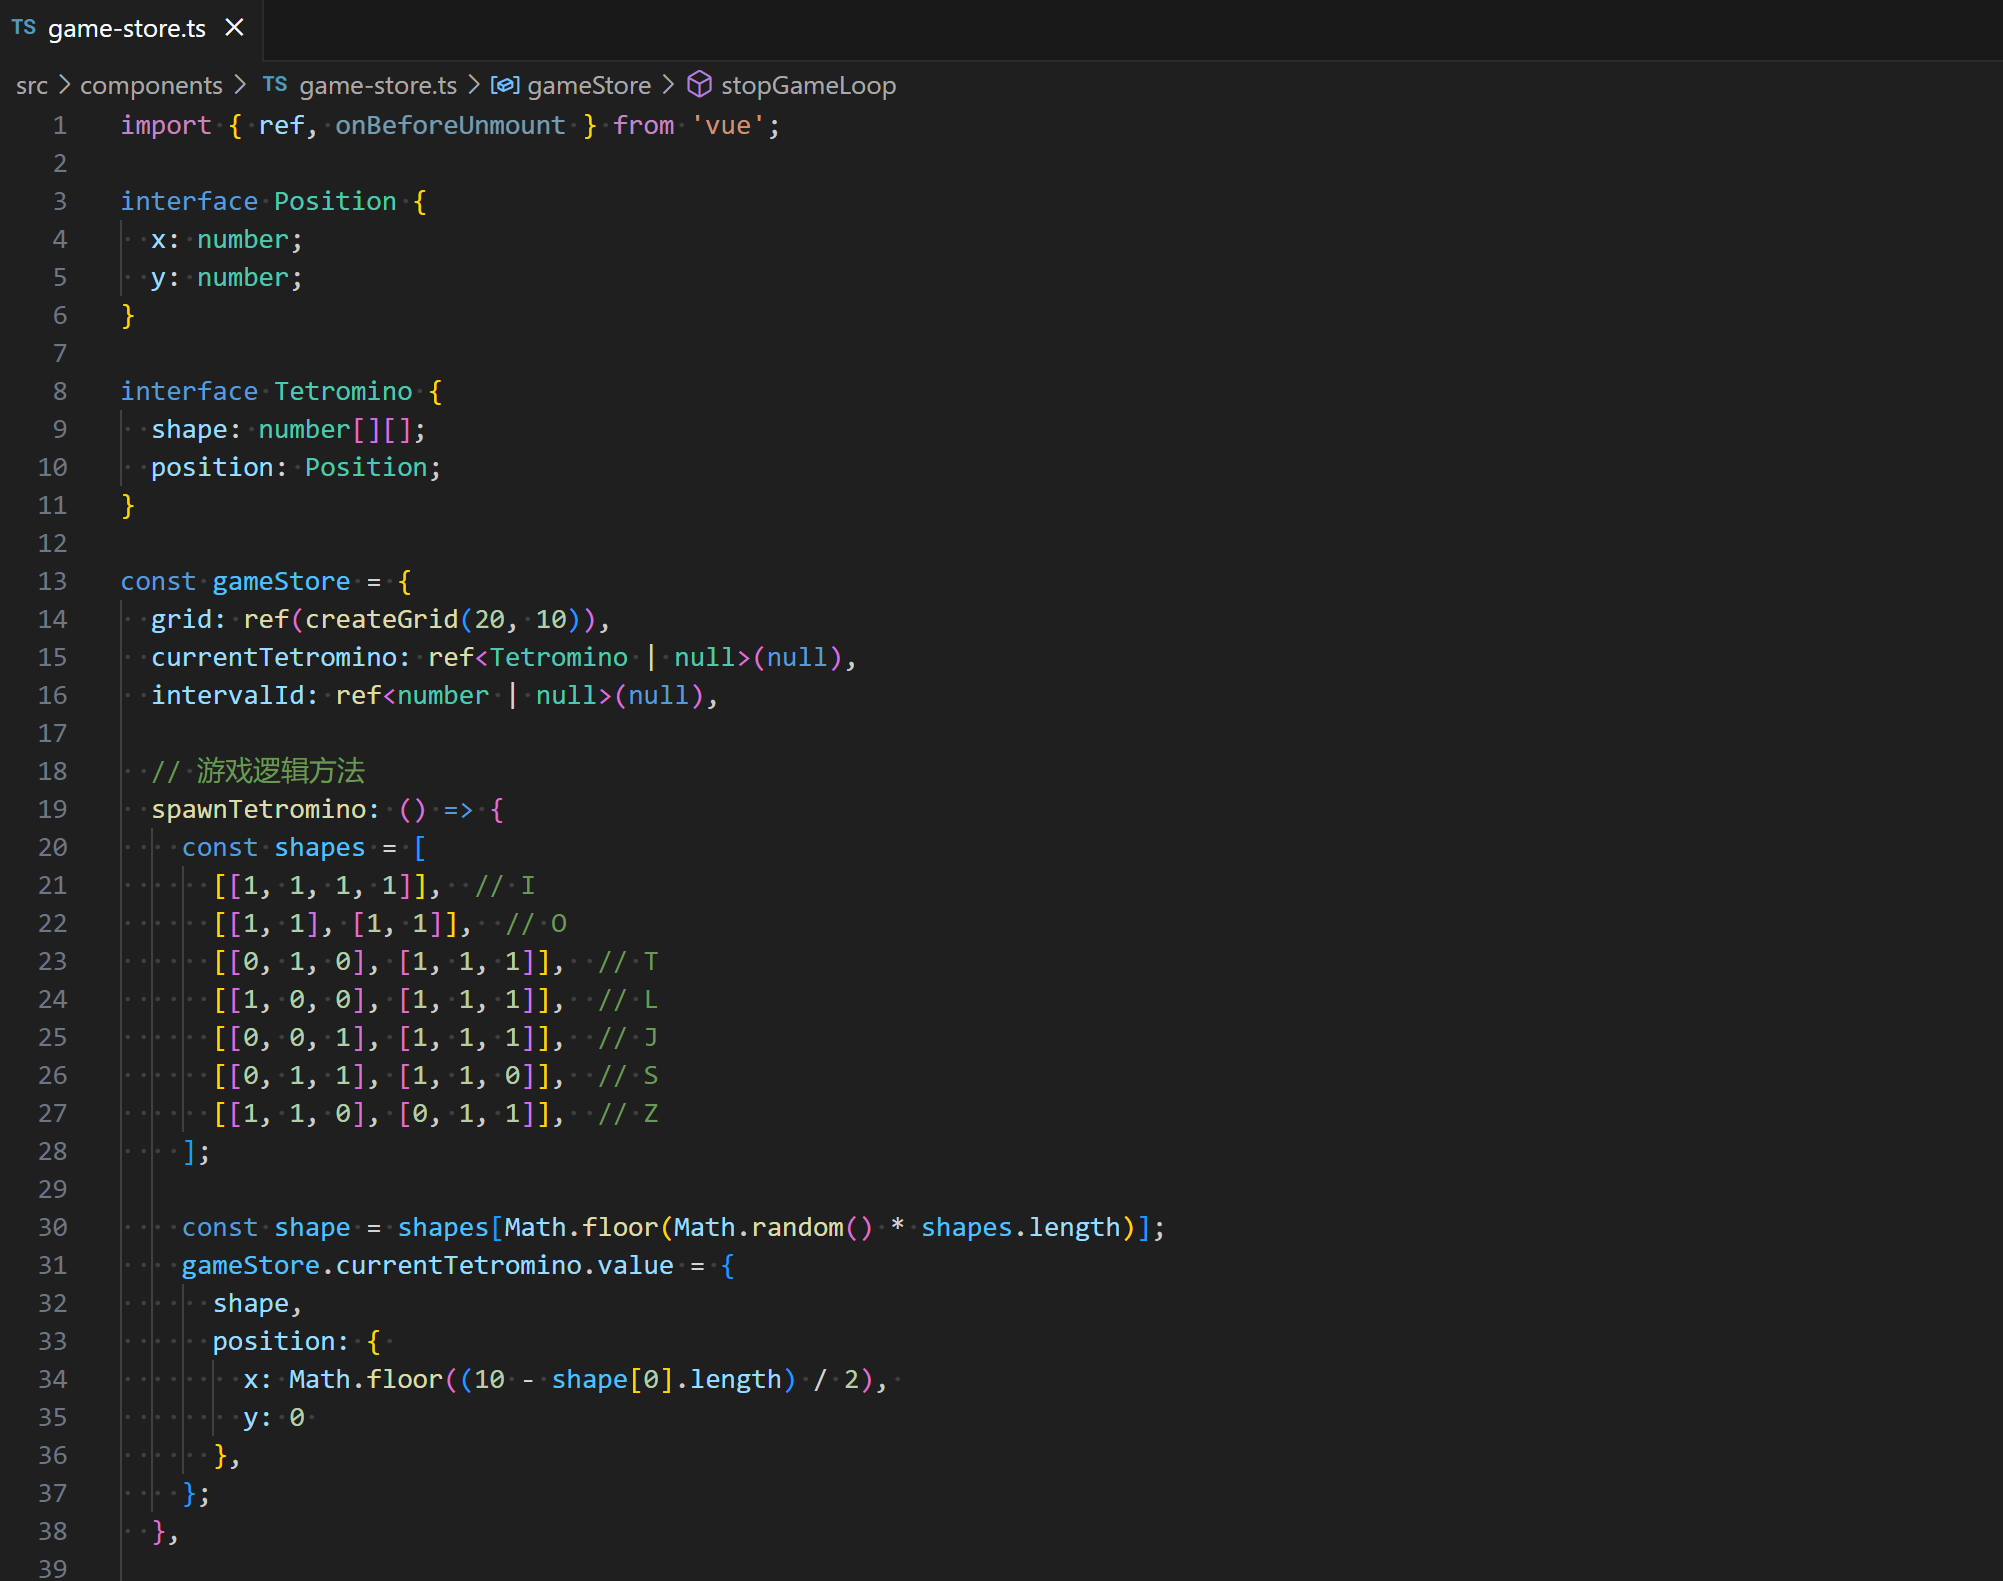2003x1581 pixels.
Task: Click the Chinese comment on line 18
Action: (279, 771)
